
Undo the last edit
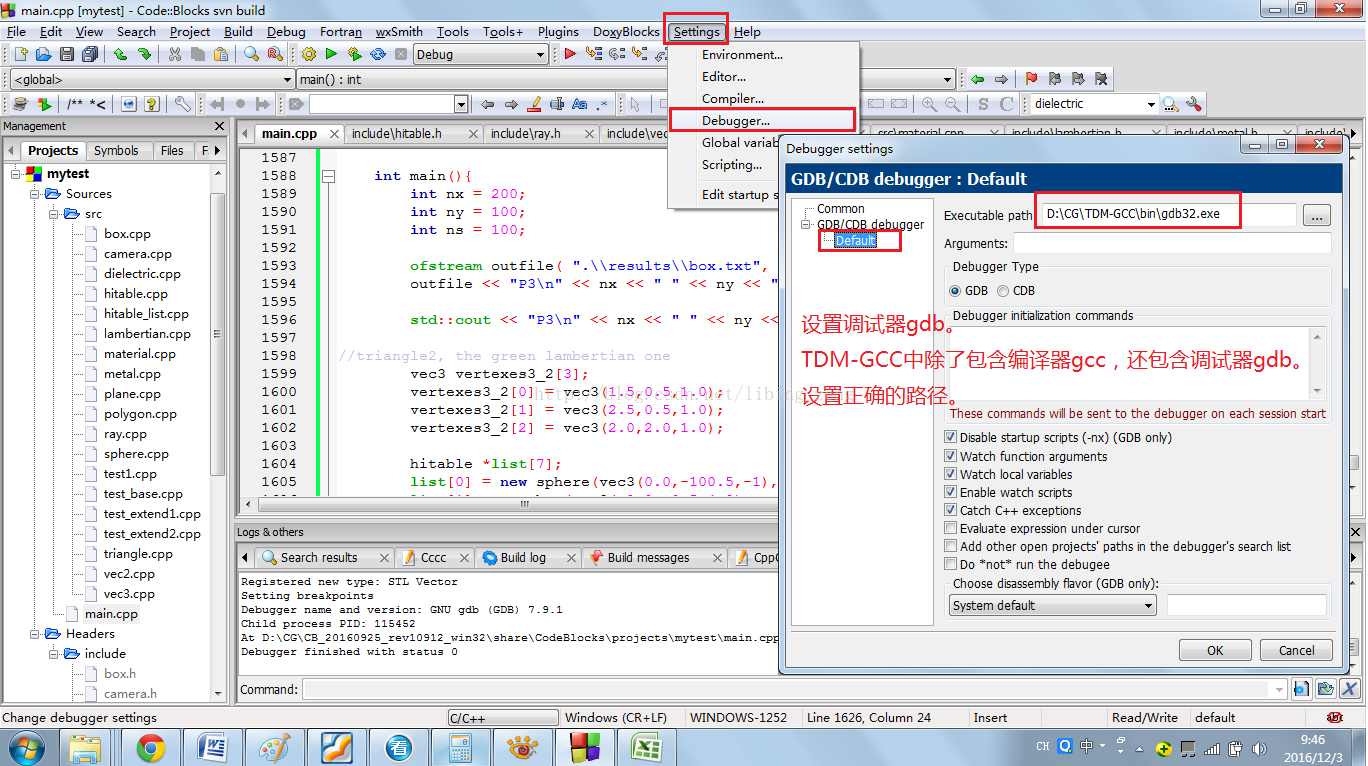121,54
